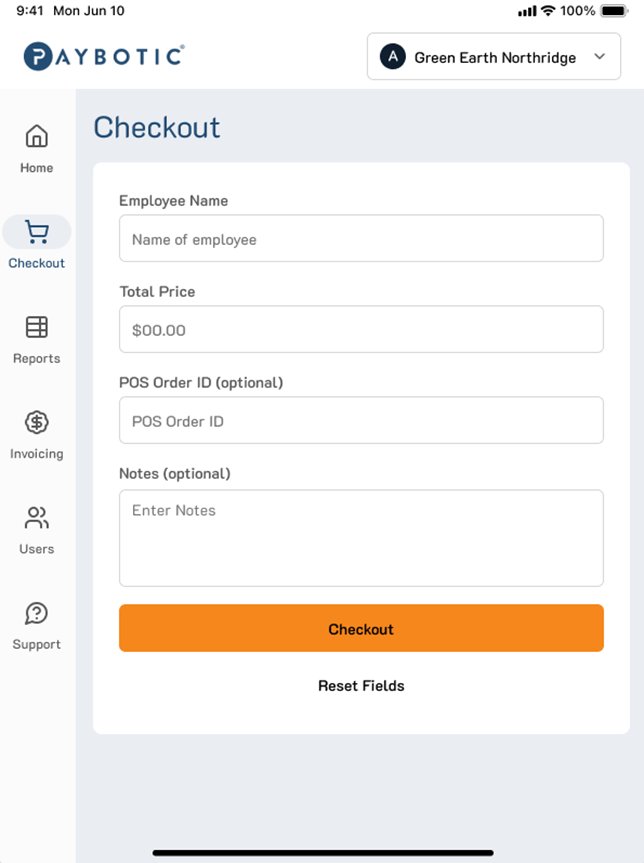Click into the Total Price field
This screenshot has height=863, width=644.
point(361,330)
